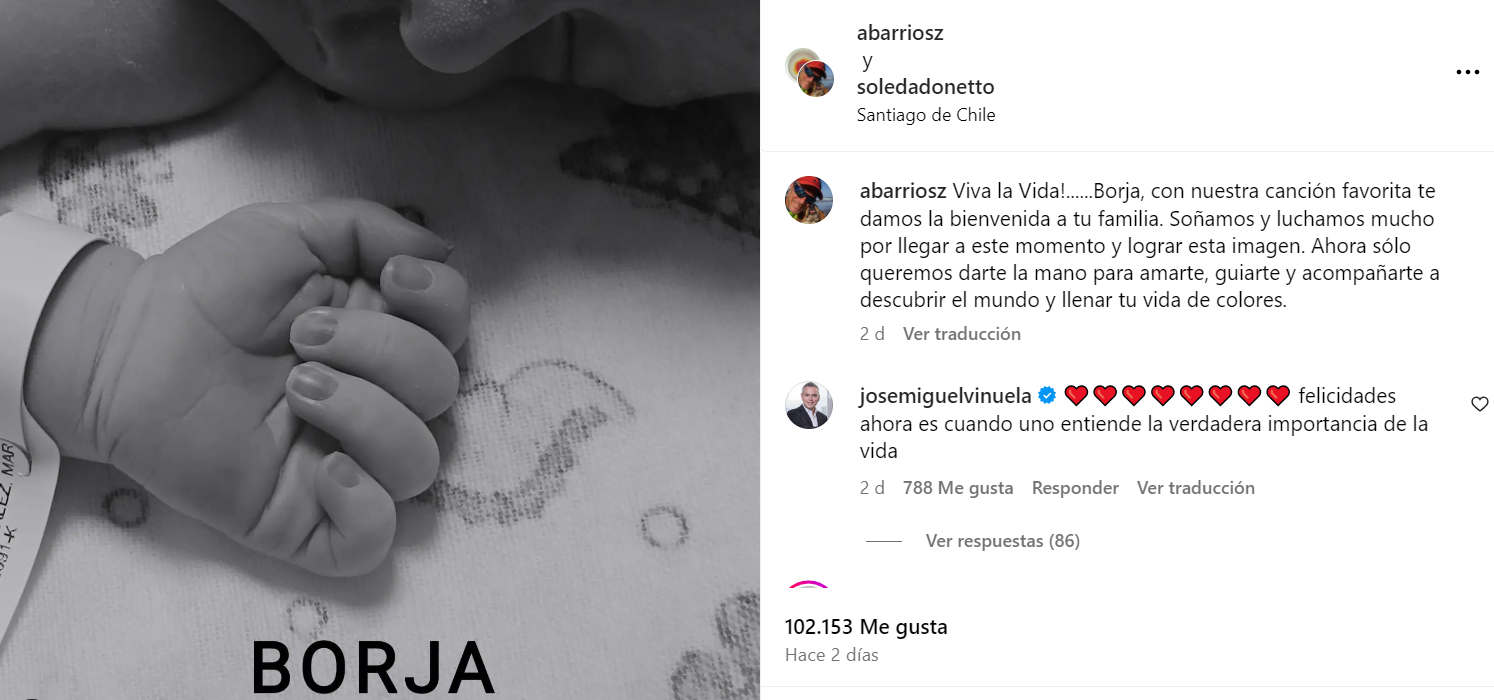This screenshot has width=1494, height=700.
Task: Click the stacked profile avatars in the post header
Action: click(810, 72)
